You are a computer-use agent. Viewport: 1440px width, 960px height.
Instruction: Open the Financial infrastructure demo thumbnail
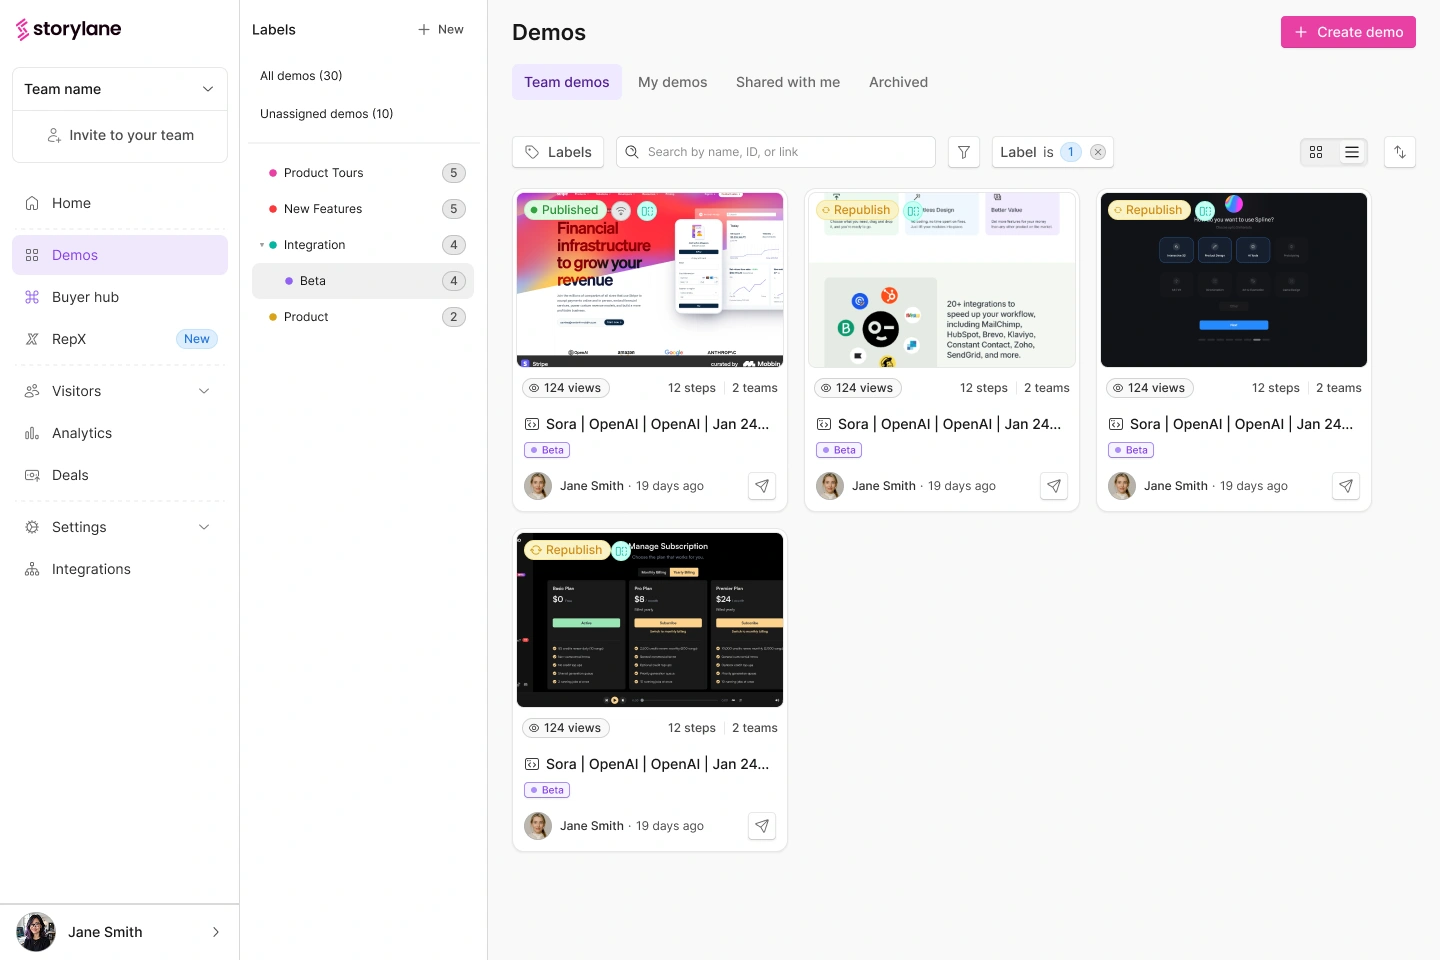coord(650,280)
